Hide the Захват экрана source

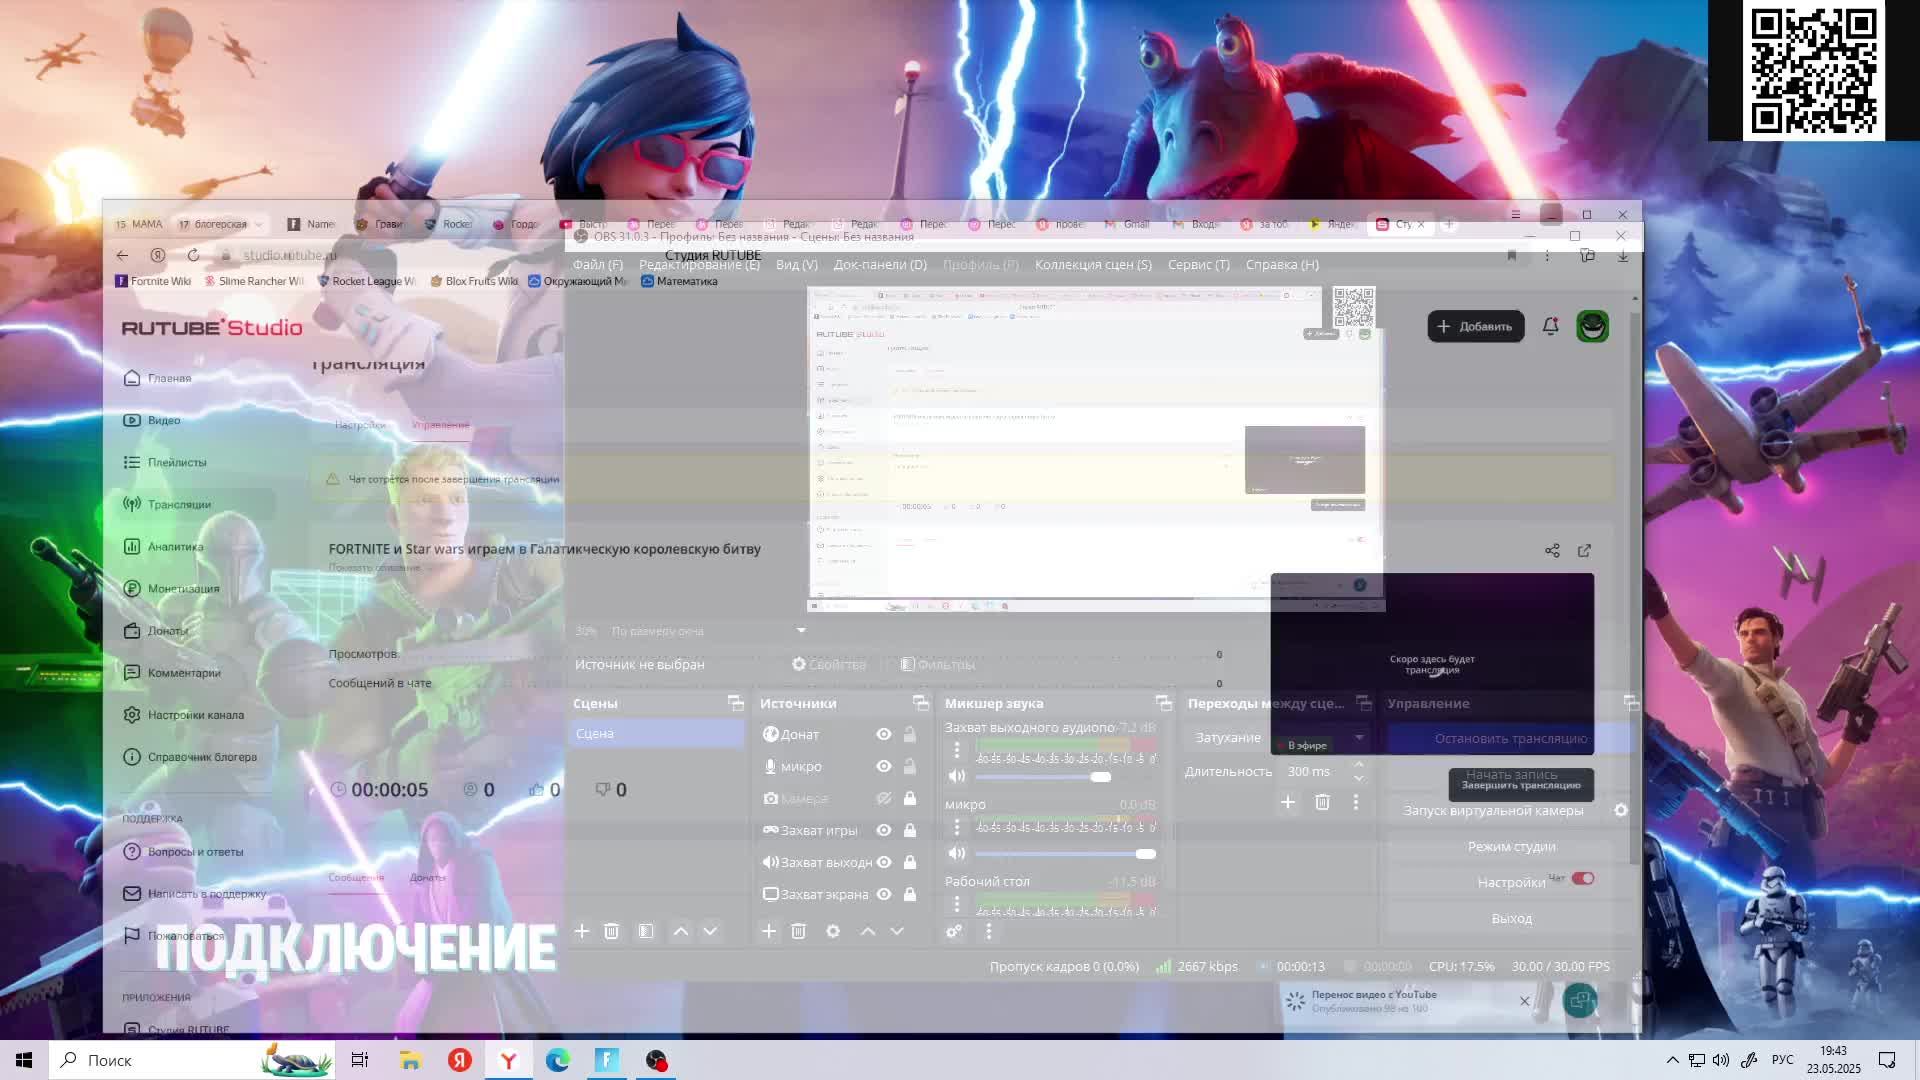(x=884, y=894)
